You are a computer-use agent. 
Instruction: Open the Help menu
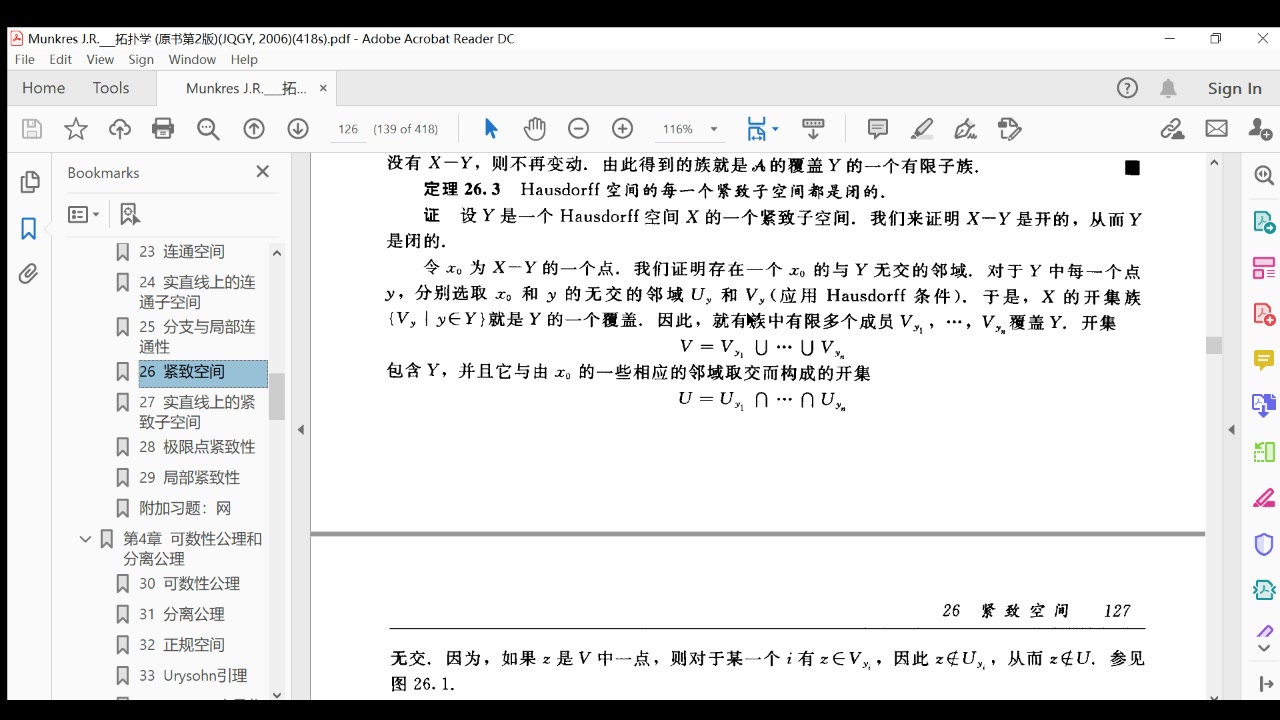coord(244,60)
